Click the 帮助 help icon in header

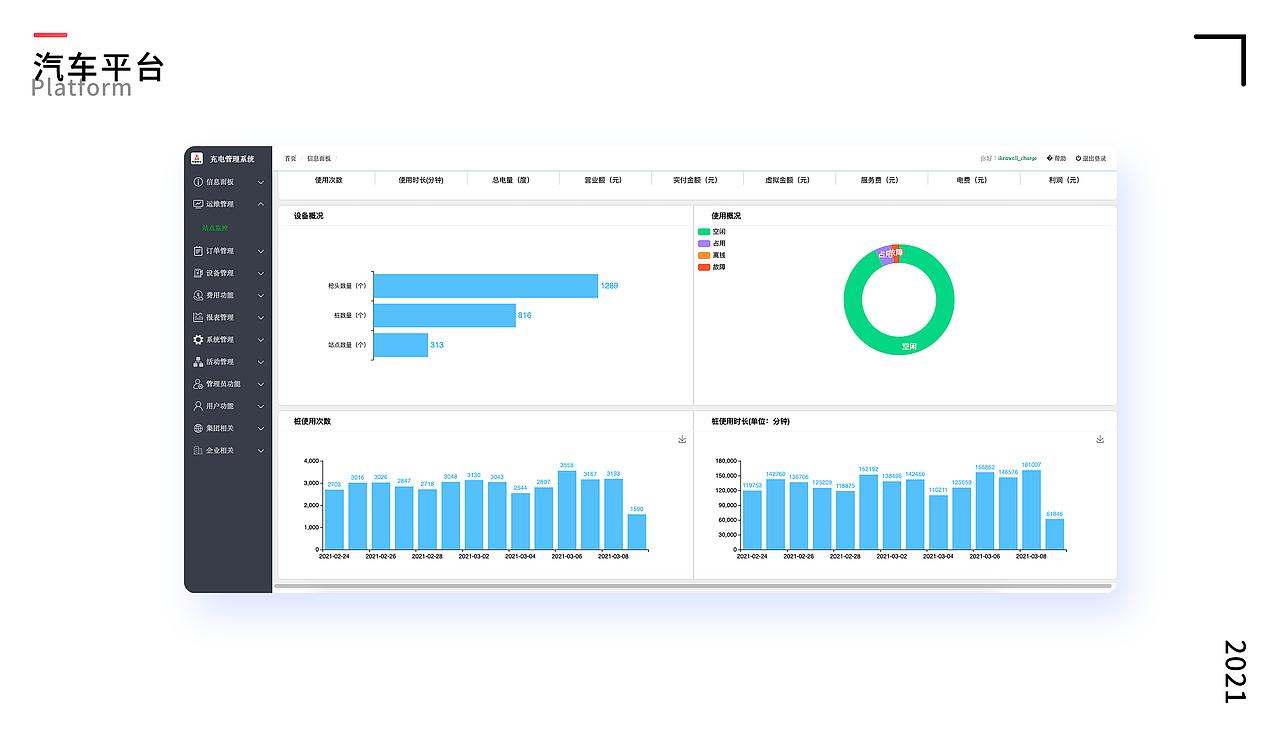click(1049, 158)
